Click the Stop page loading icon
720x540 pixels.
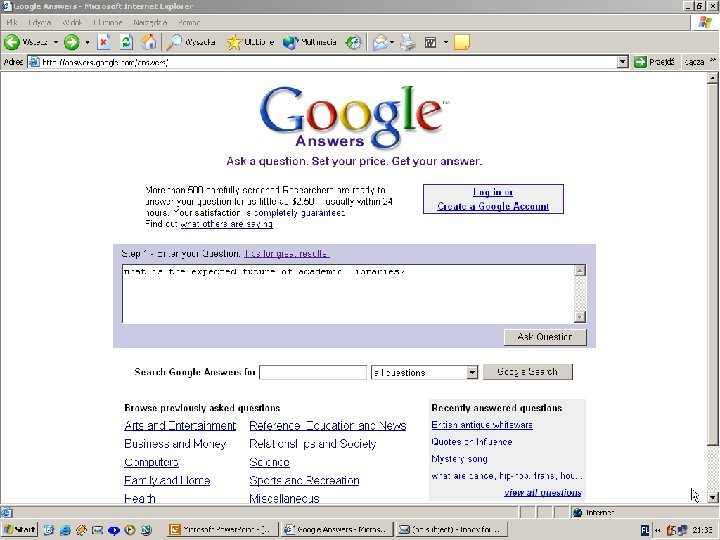coord(104,42)
